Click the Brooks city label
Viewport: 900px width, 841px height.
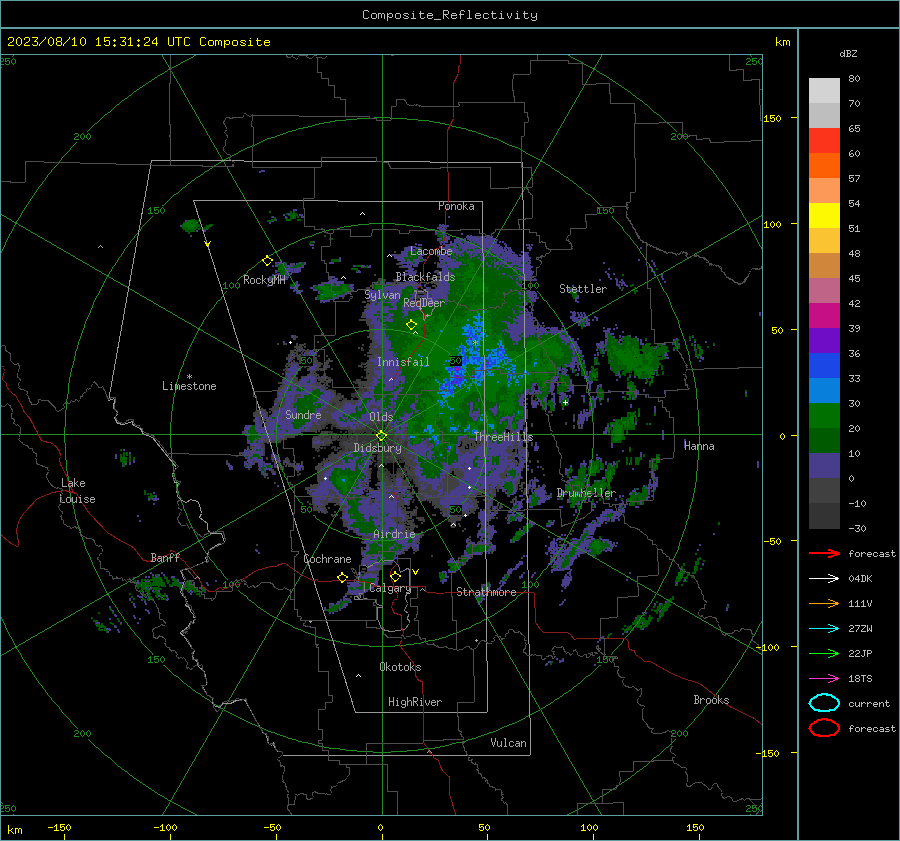pos(711,700)
